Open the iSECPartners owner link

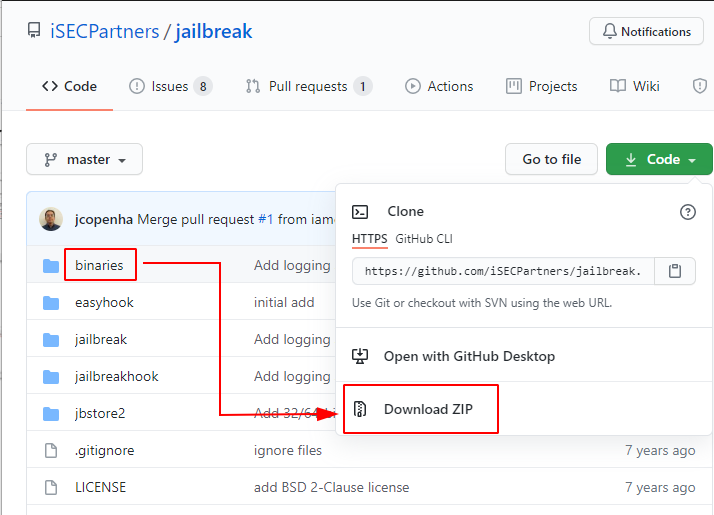pos(105,31)
